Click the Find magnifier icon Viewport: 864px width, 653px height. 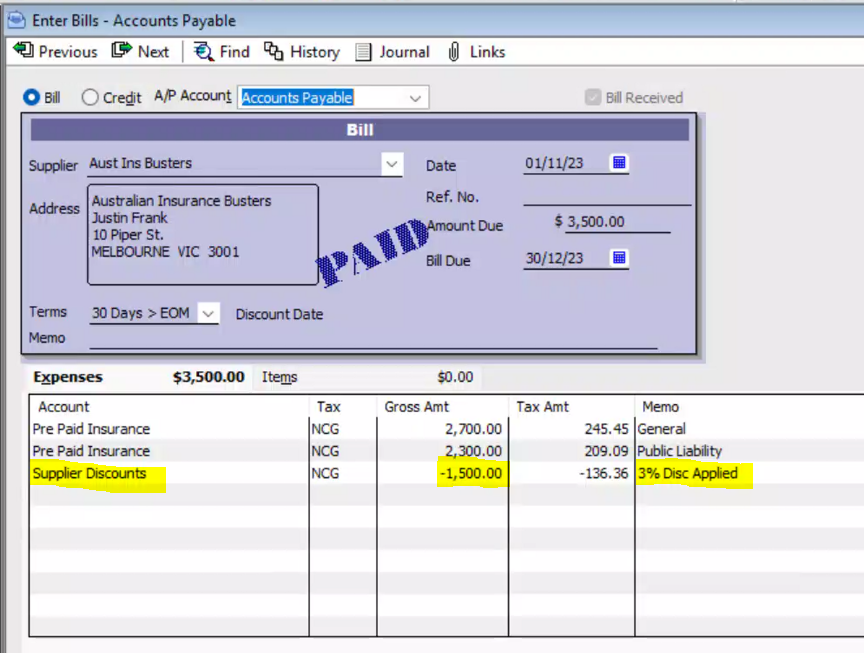(x=203, y=51)
